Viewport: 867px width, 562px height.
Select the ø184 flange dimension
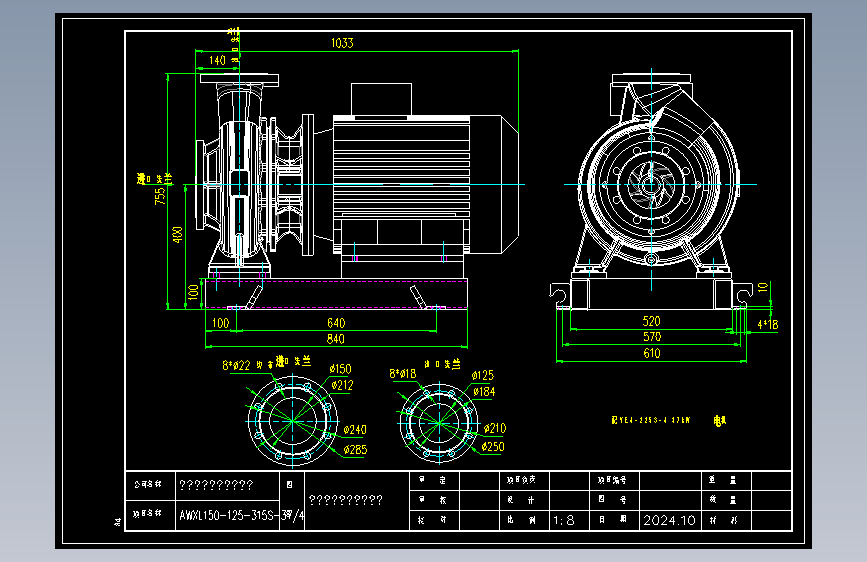pos(484,392)
